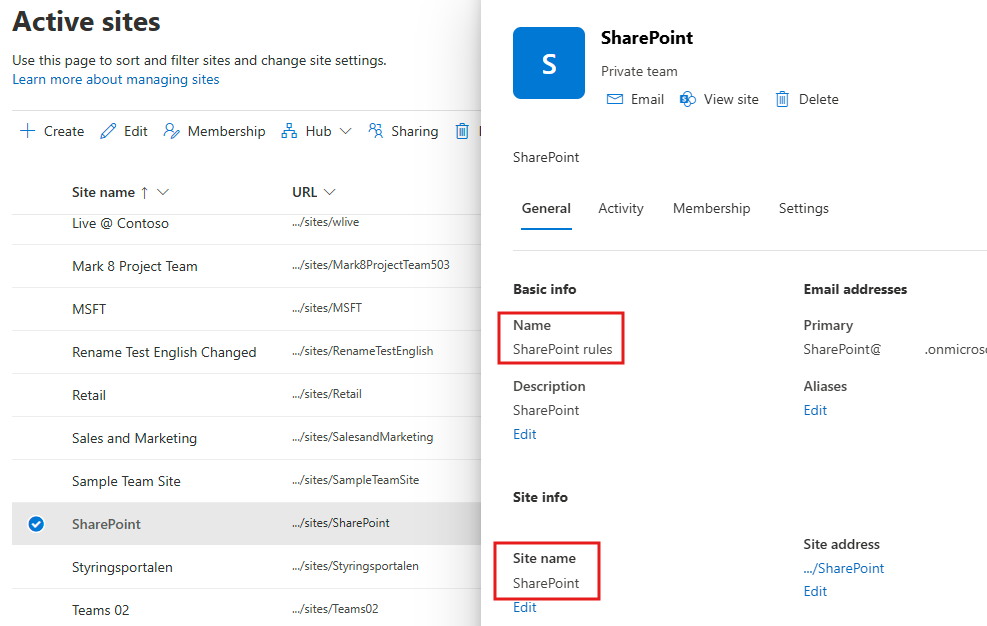Click Edit under Aliases
This screenshot has height=626, width=987.
[815, 410]
